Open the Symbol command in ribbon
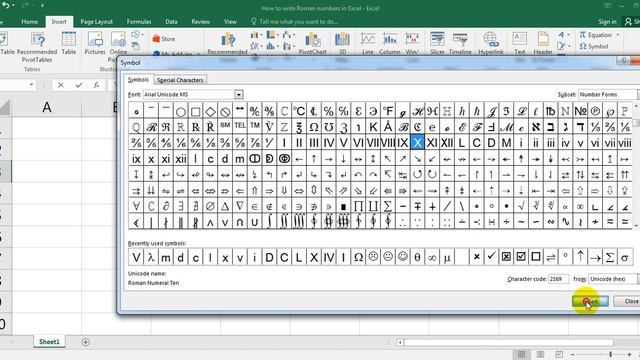 (x=594, y=46)
